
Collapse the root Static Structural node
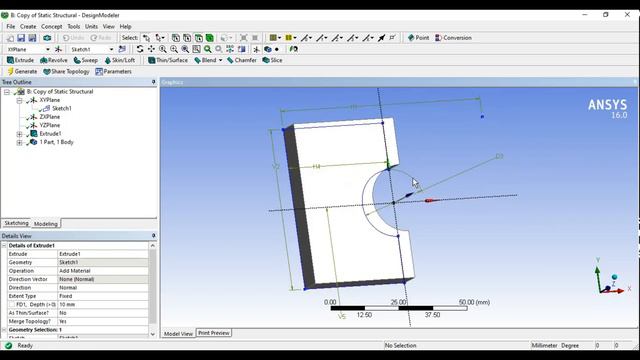tap(7, 92)
